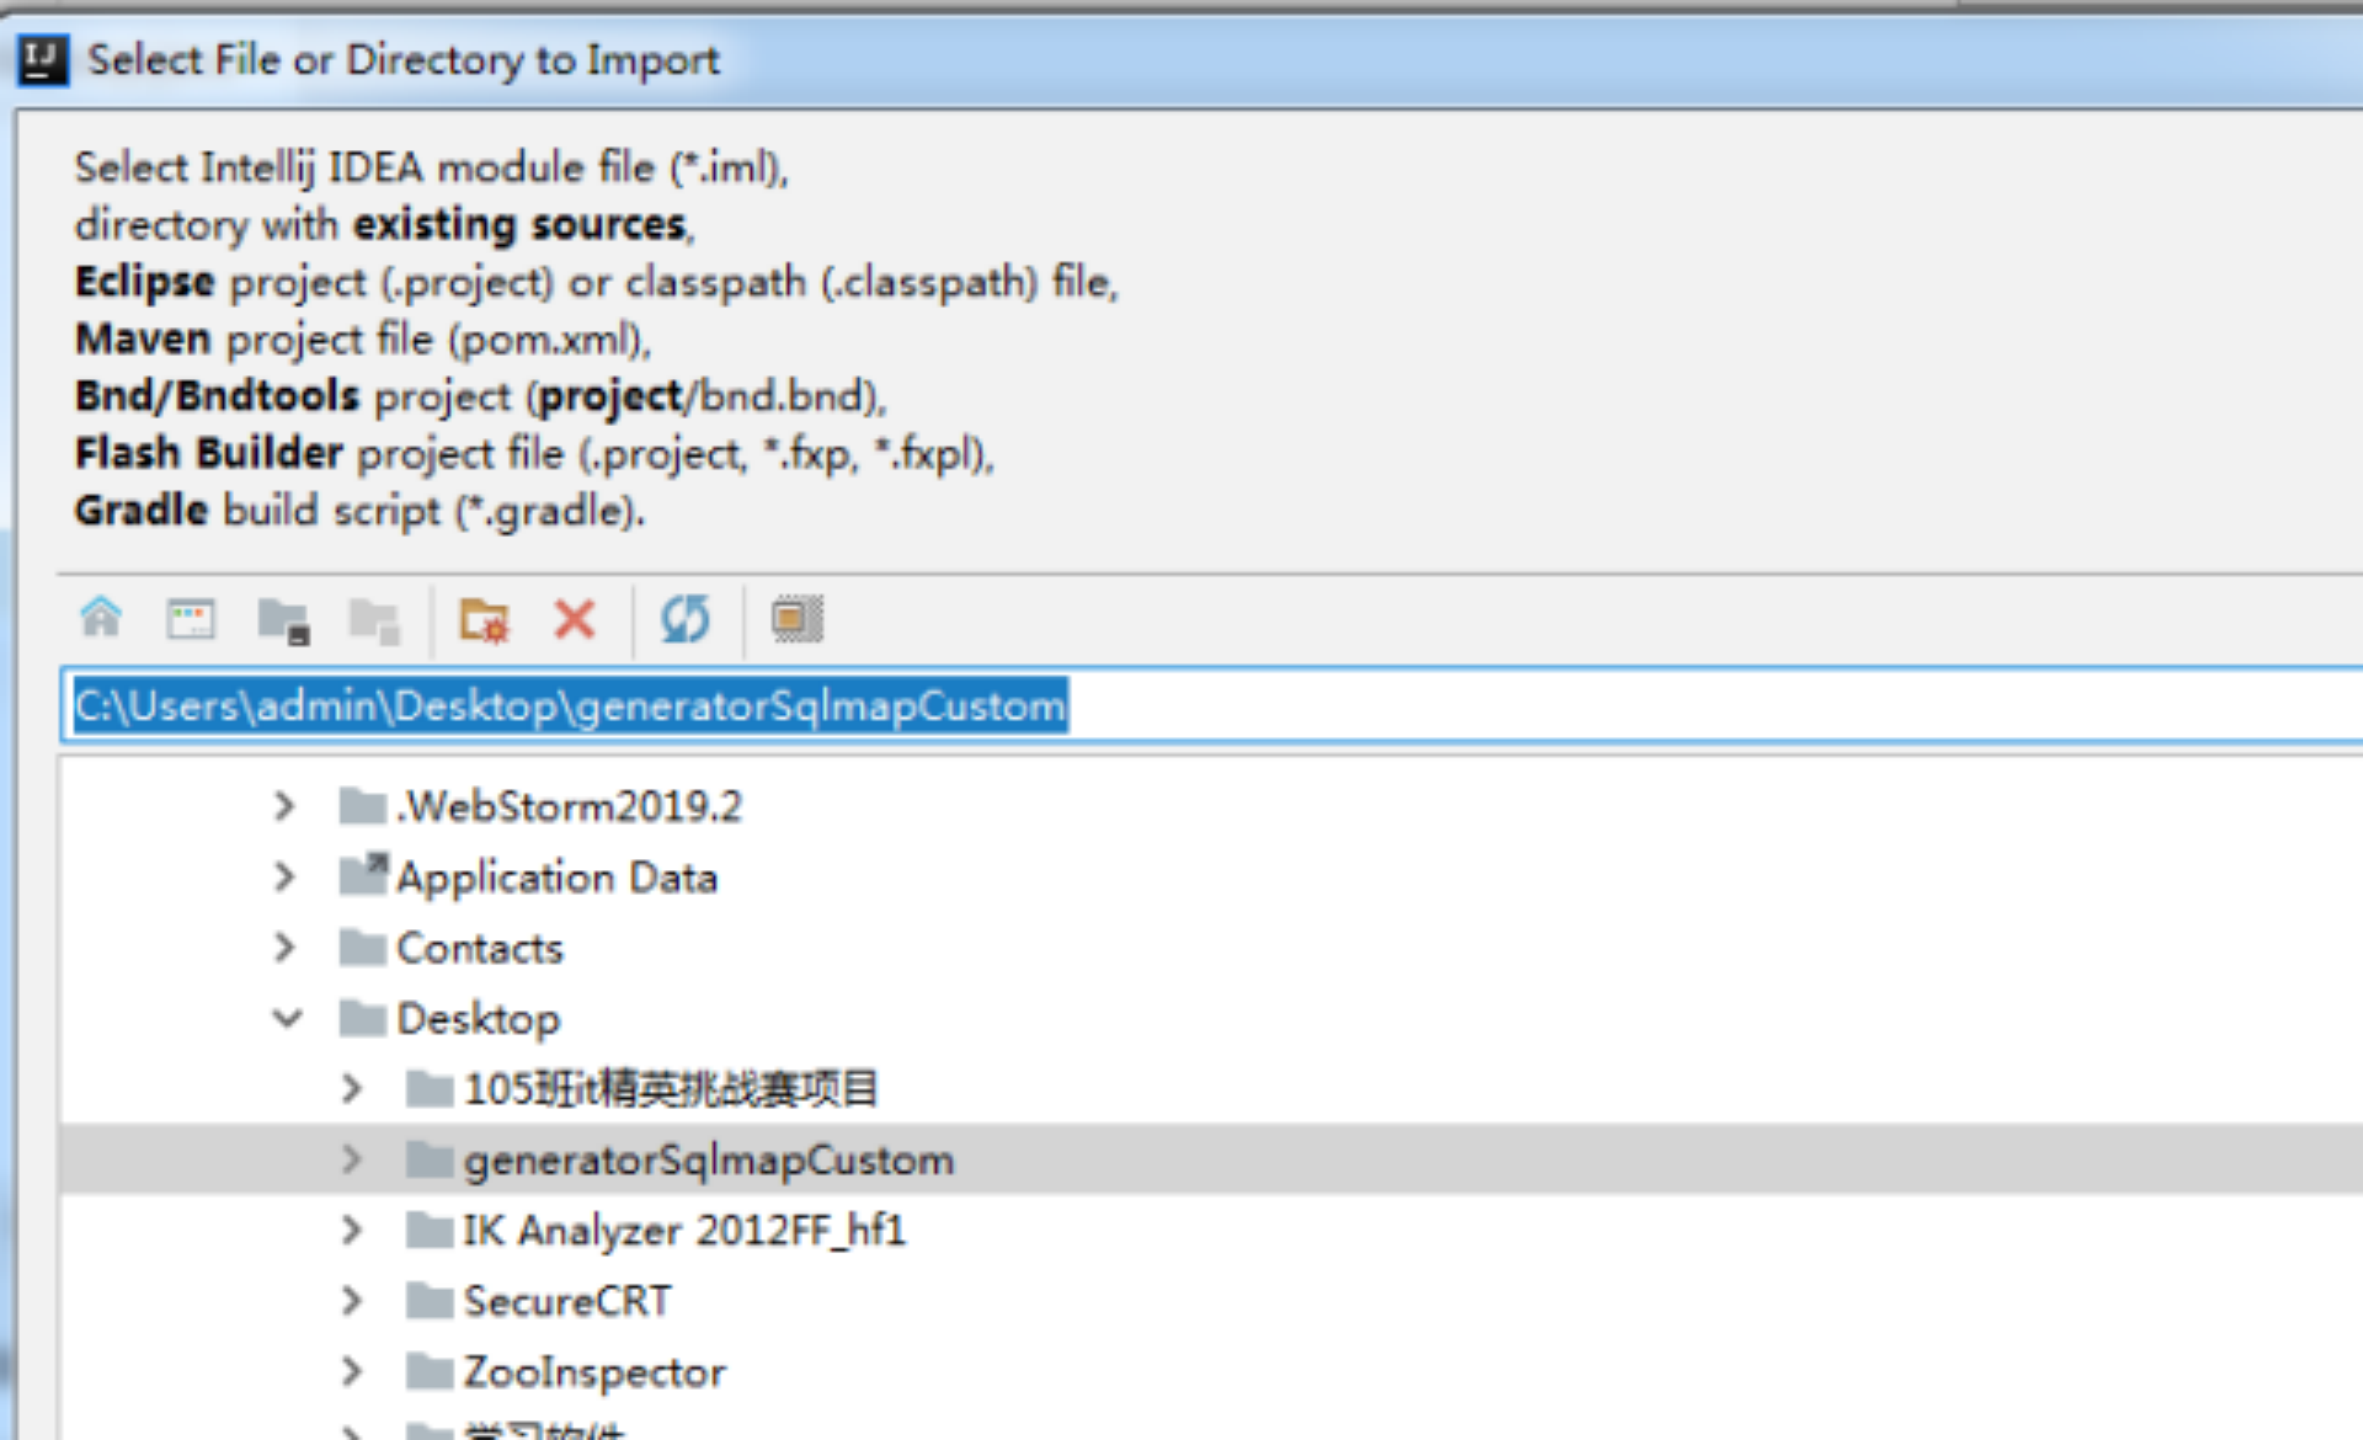The height and width of the screenshot is (1440, 2363).
Task: Click the SecureCRT folder icon
Action: click(430, 1300)
